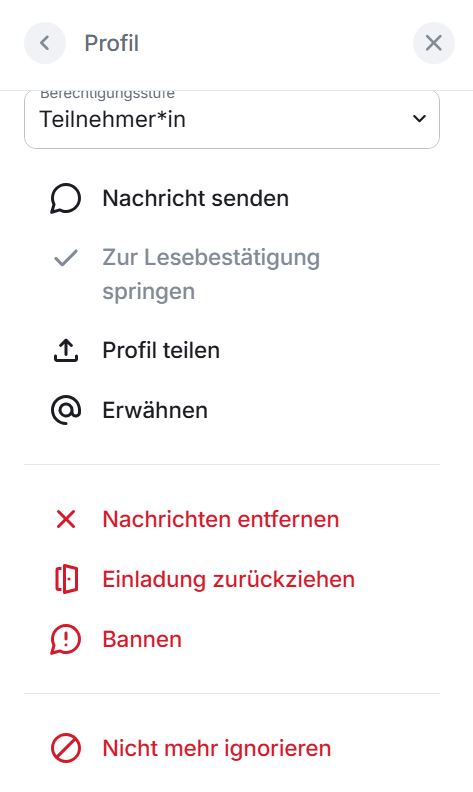The height and width of the screenshot is (792, 473).
Task: Click the speech bubble message icon
Action: click(x=66, y=198)
